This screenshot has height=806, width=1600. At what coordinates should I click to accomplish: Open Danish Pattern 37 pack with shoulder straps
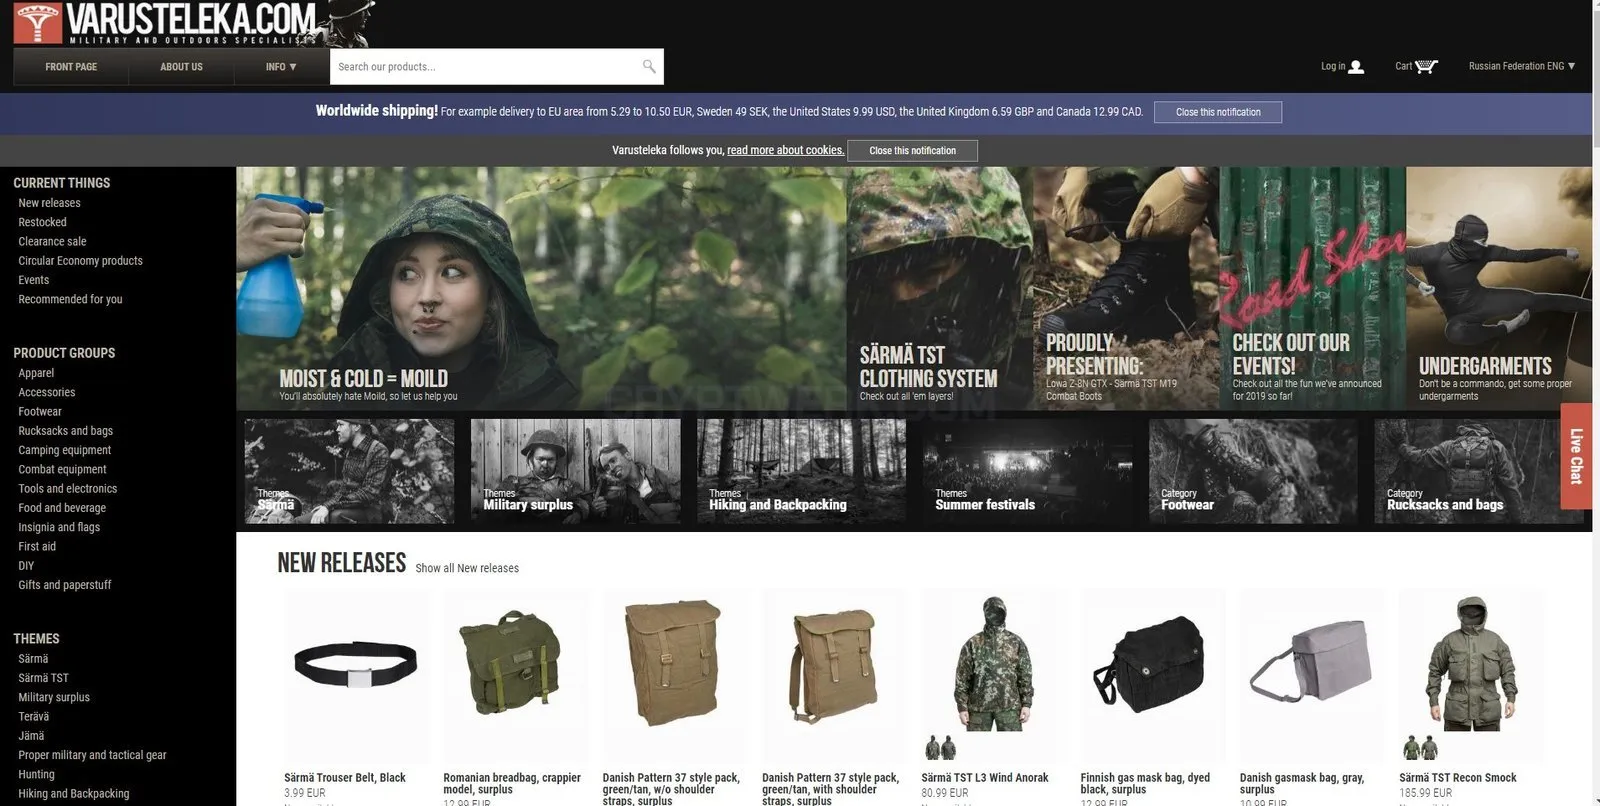(x=834, y=664)
